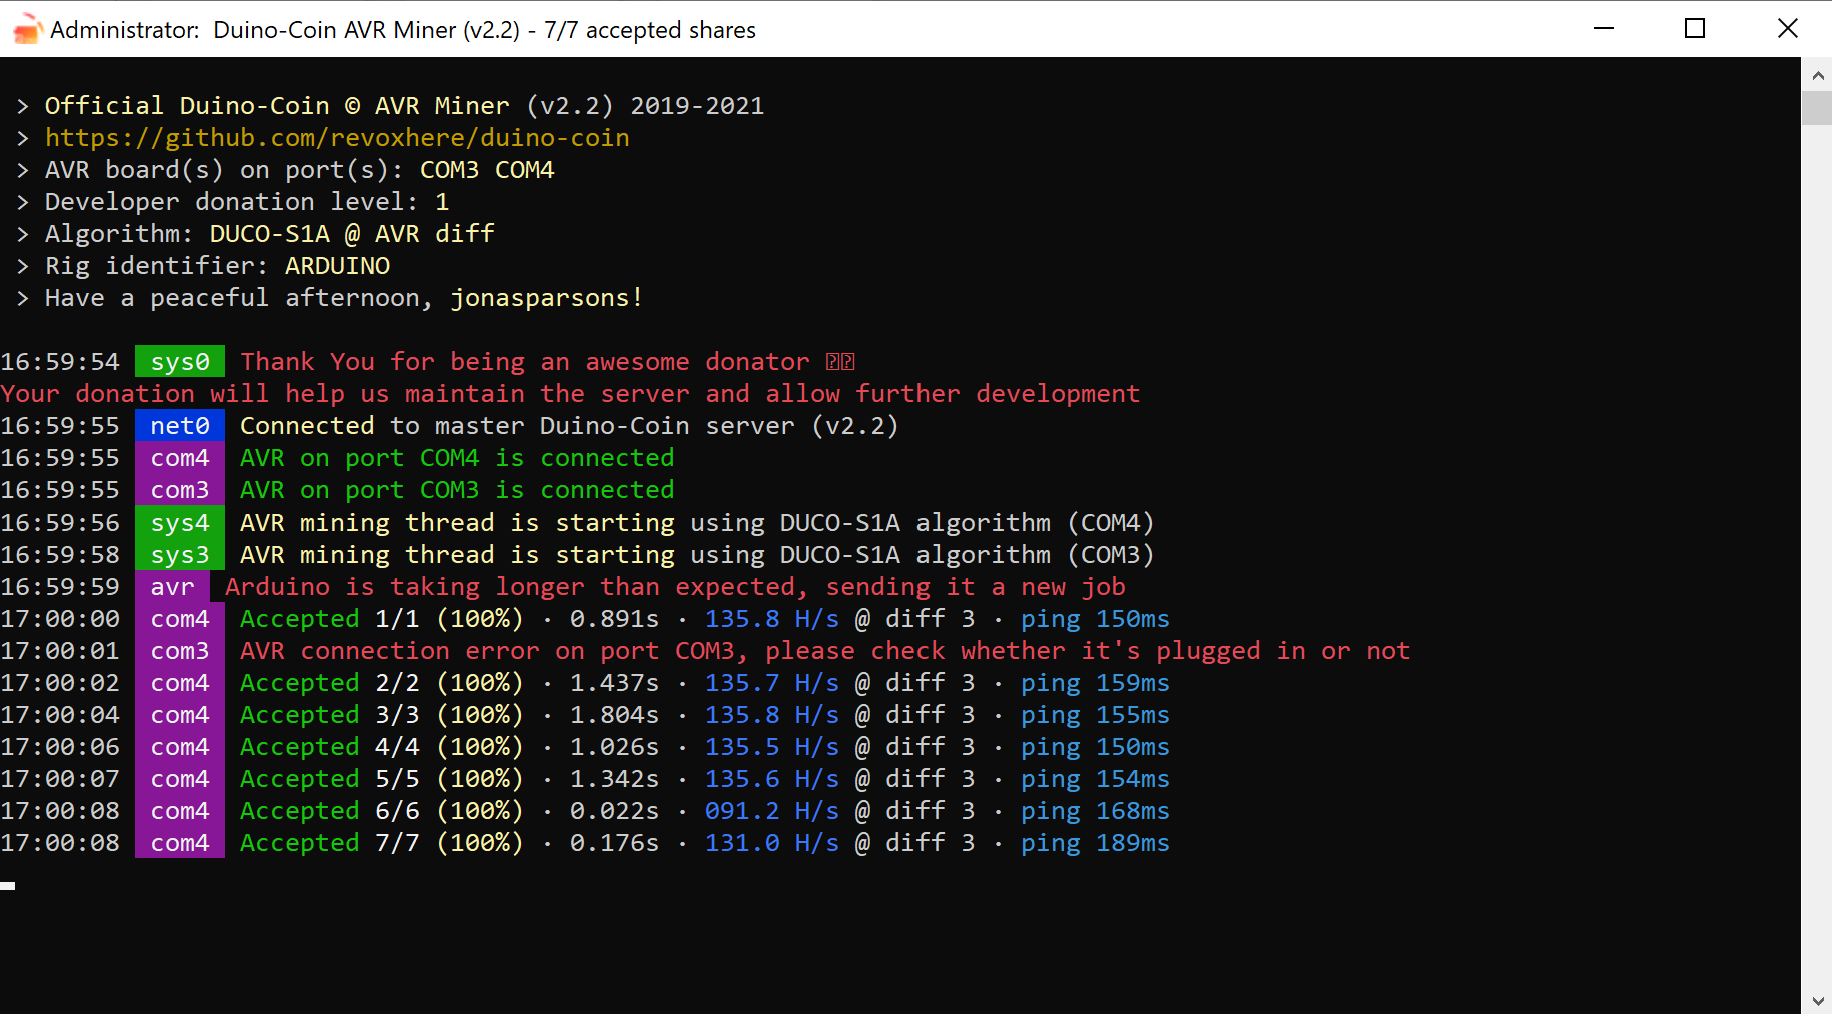Click 'Developer donation level: 1' line
This screenshot has height=1014, width=1832.
coord(247,202)
